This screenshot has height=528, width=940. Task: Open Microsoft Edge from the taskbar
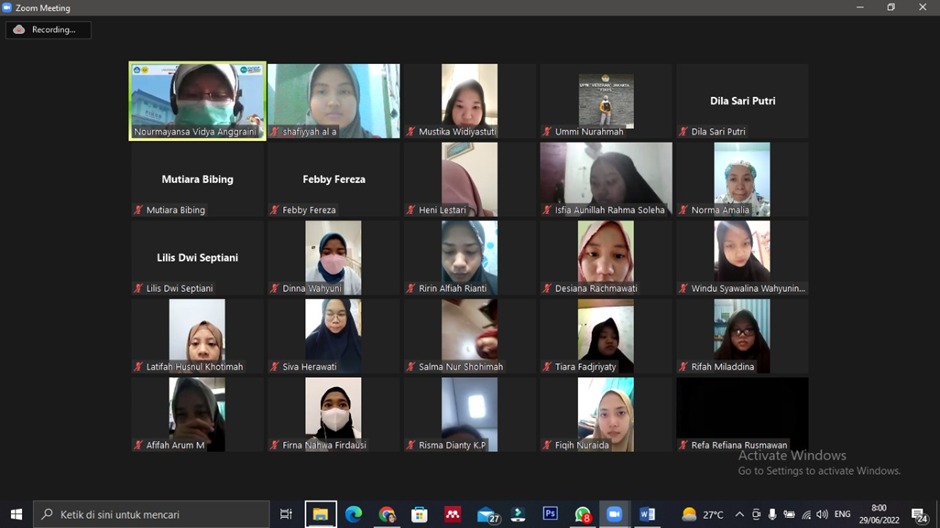353,514
